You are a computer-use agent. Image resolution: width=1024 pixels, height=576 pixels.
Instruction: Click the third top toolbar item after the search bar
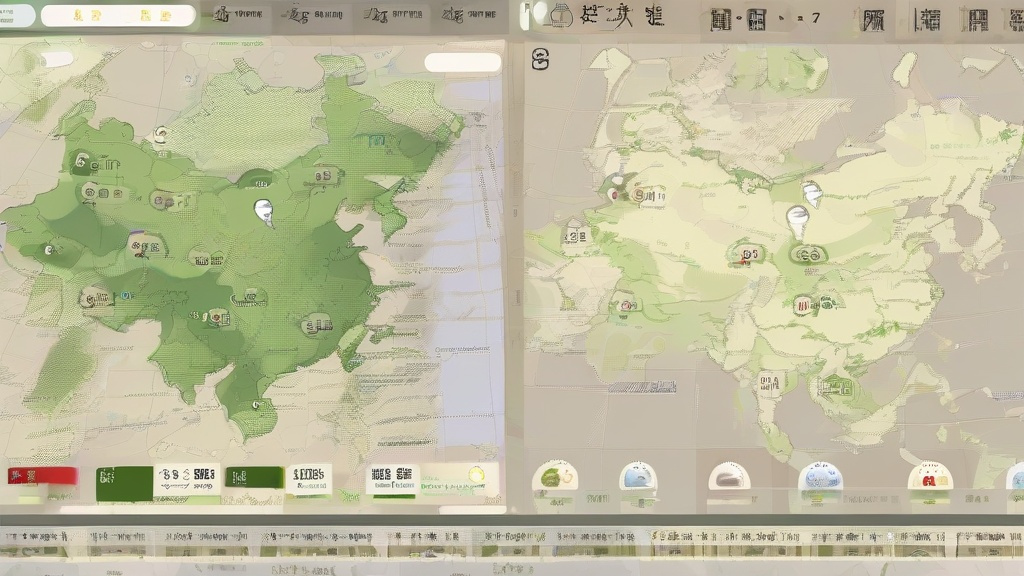(393, 15)
